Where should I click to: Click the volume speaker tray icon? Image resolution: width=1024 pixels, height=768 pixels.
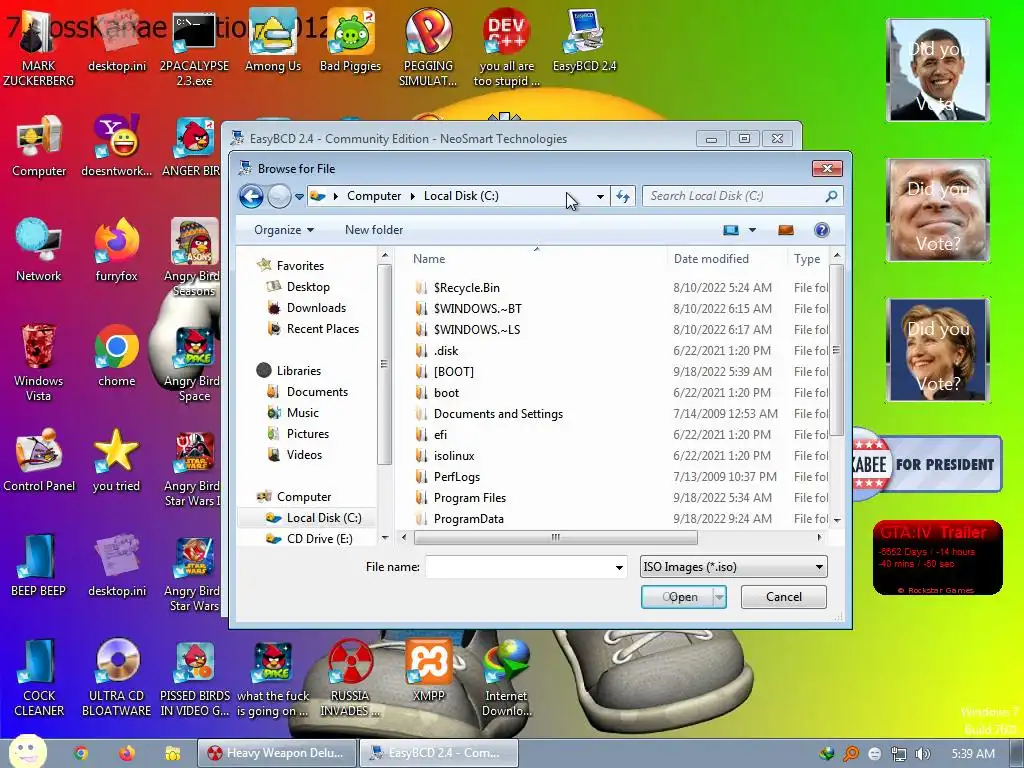tap(922, 754)
